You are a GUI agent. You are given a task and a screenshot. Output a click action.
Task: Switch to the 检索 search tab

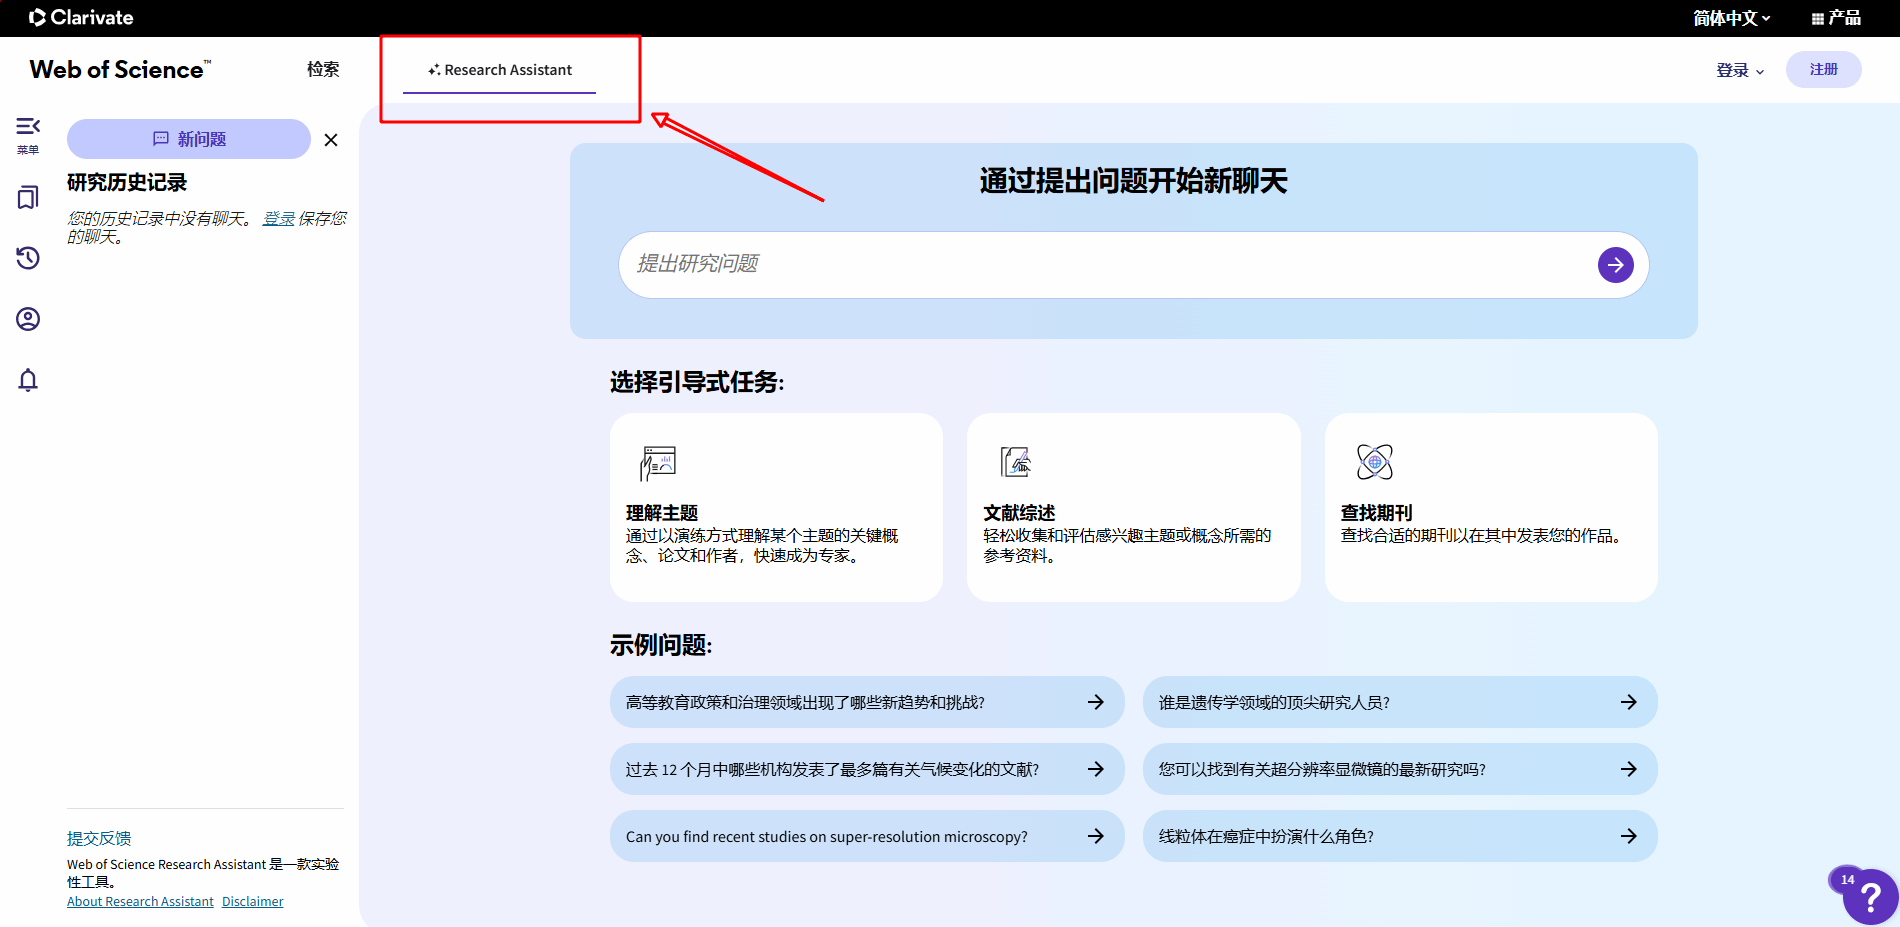tap(323, 69)
